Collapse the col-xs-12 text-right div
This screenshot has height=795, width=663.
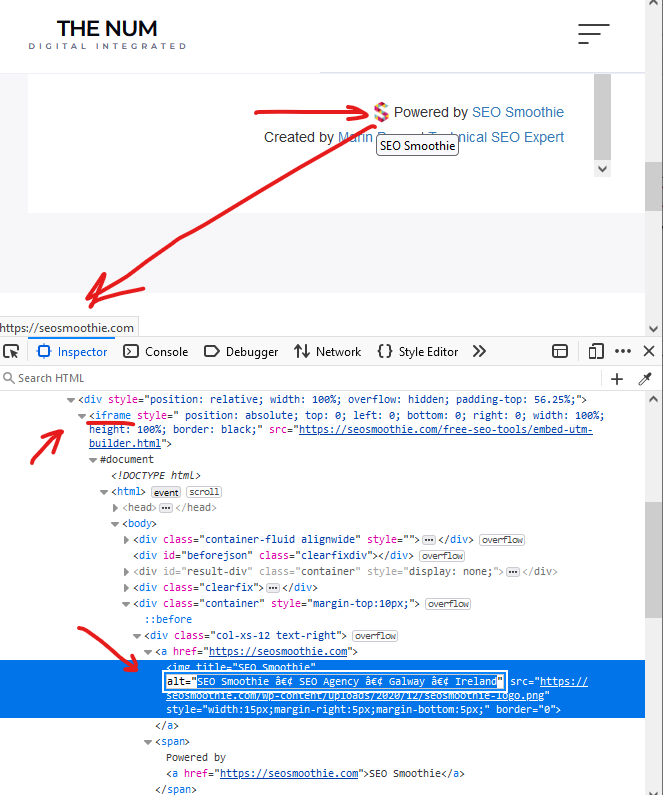pos(137,636)
